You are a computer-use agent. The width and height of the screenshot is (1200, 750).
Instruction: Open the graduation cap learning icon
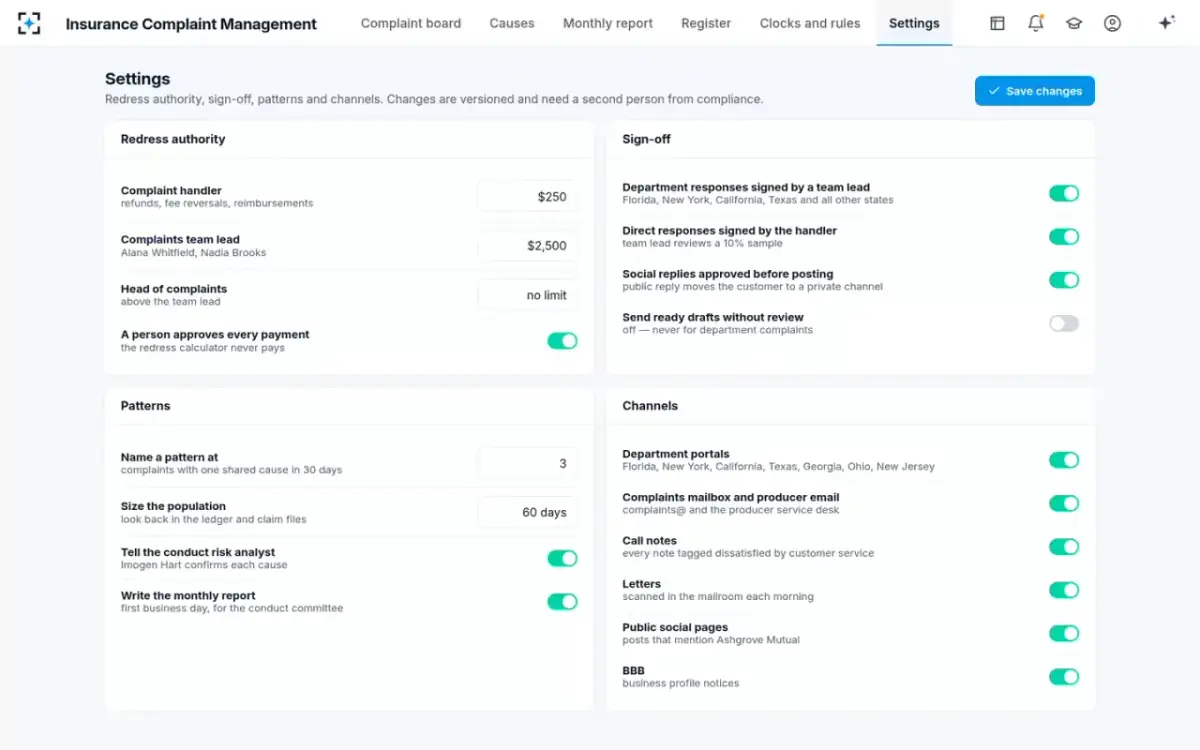[1074, 23]
